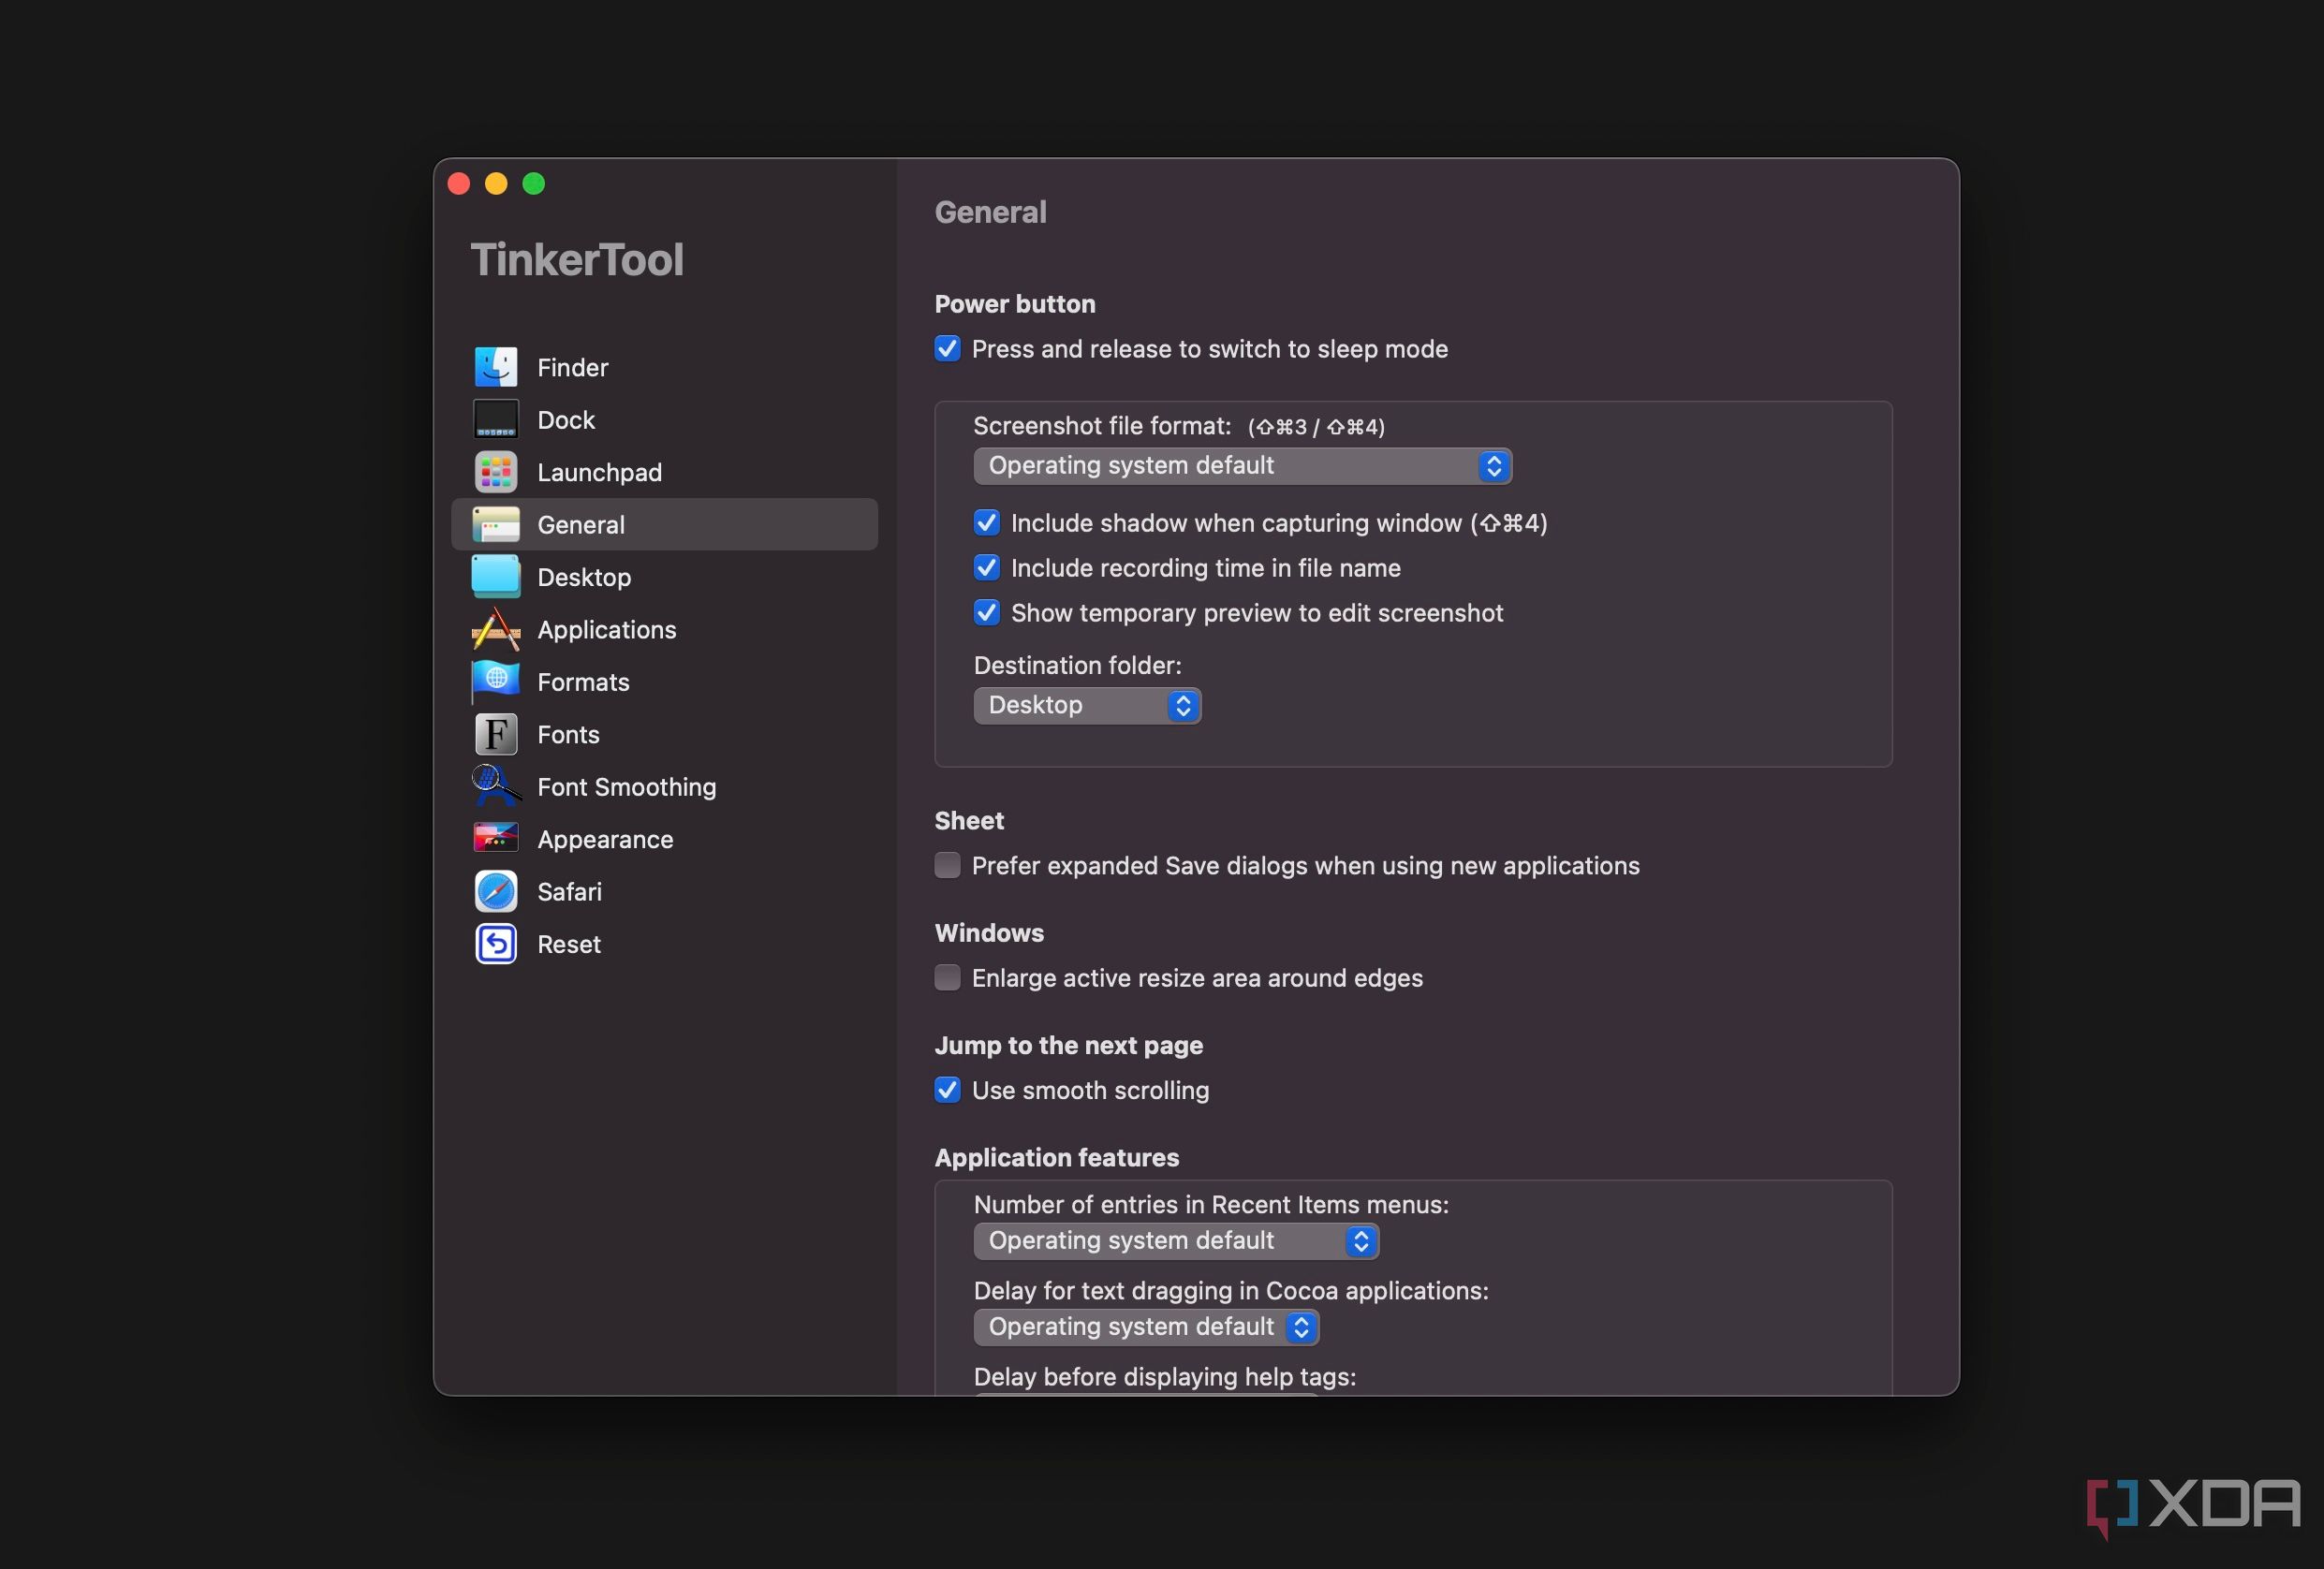Click the Appearance icon
Viewport: 2324px width, 1569px height.
[496, 839]
